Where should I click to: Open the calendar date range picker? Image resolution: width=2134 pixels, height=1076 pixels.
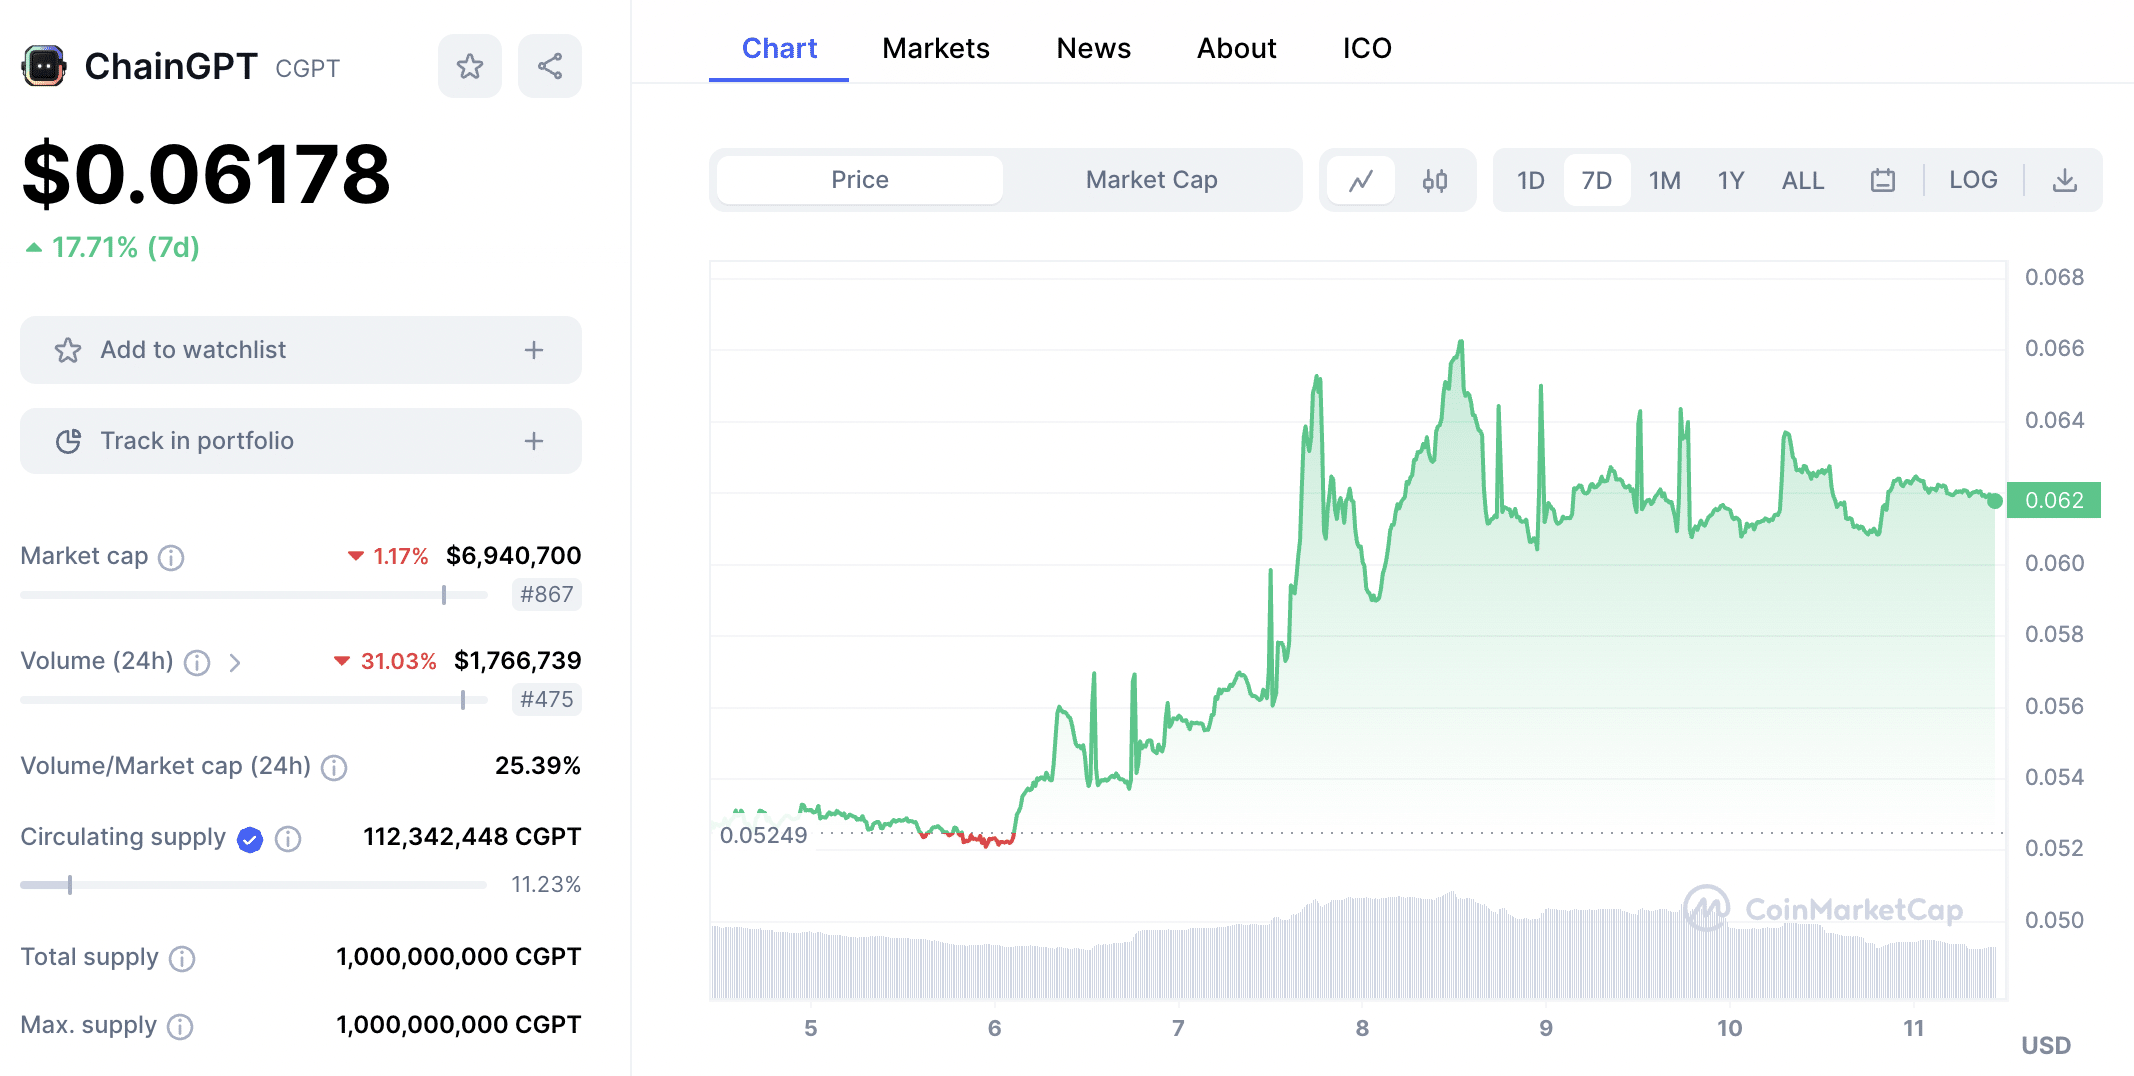(1883, 181)
